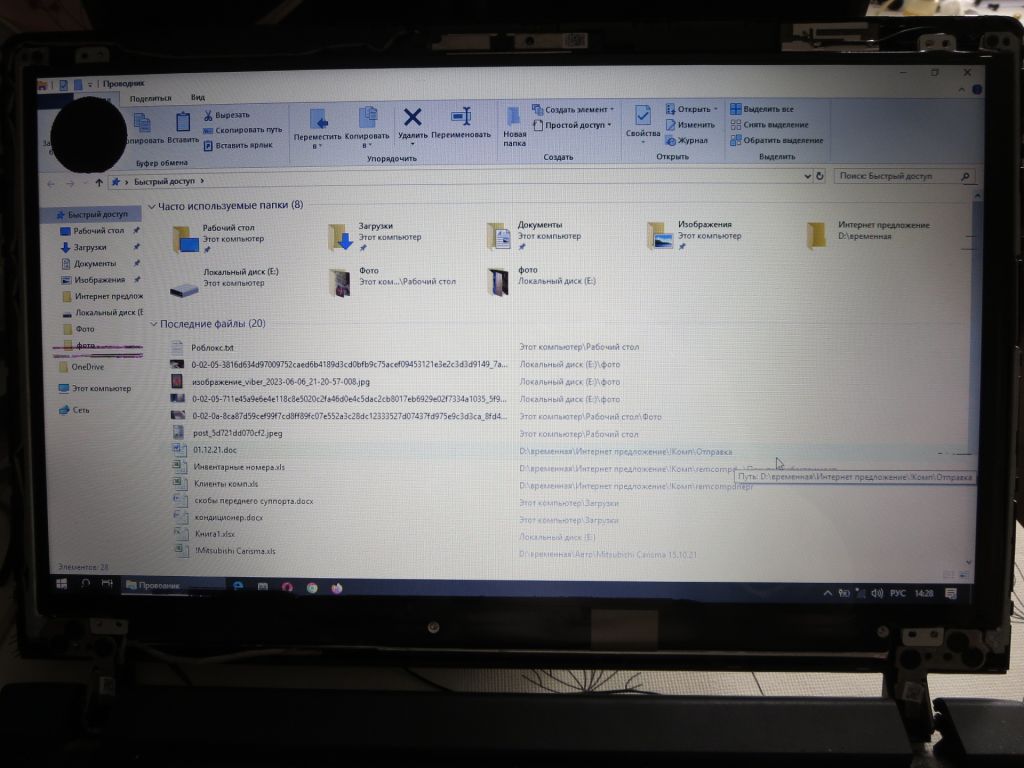Click the refresh icon beside the address bar
1024x768 pixels.
[820, 176]
